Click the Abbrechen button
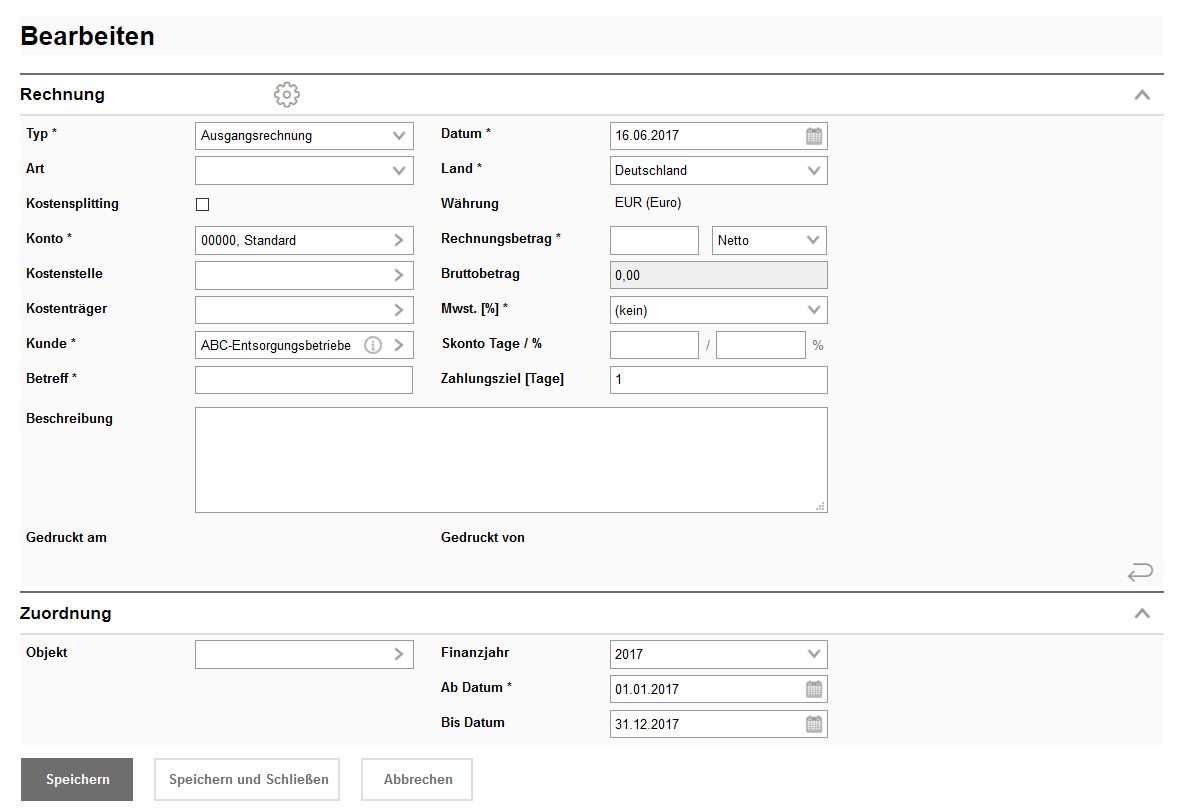 (x=417, y=779)
